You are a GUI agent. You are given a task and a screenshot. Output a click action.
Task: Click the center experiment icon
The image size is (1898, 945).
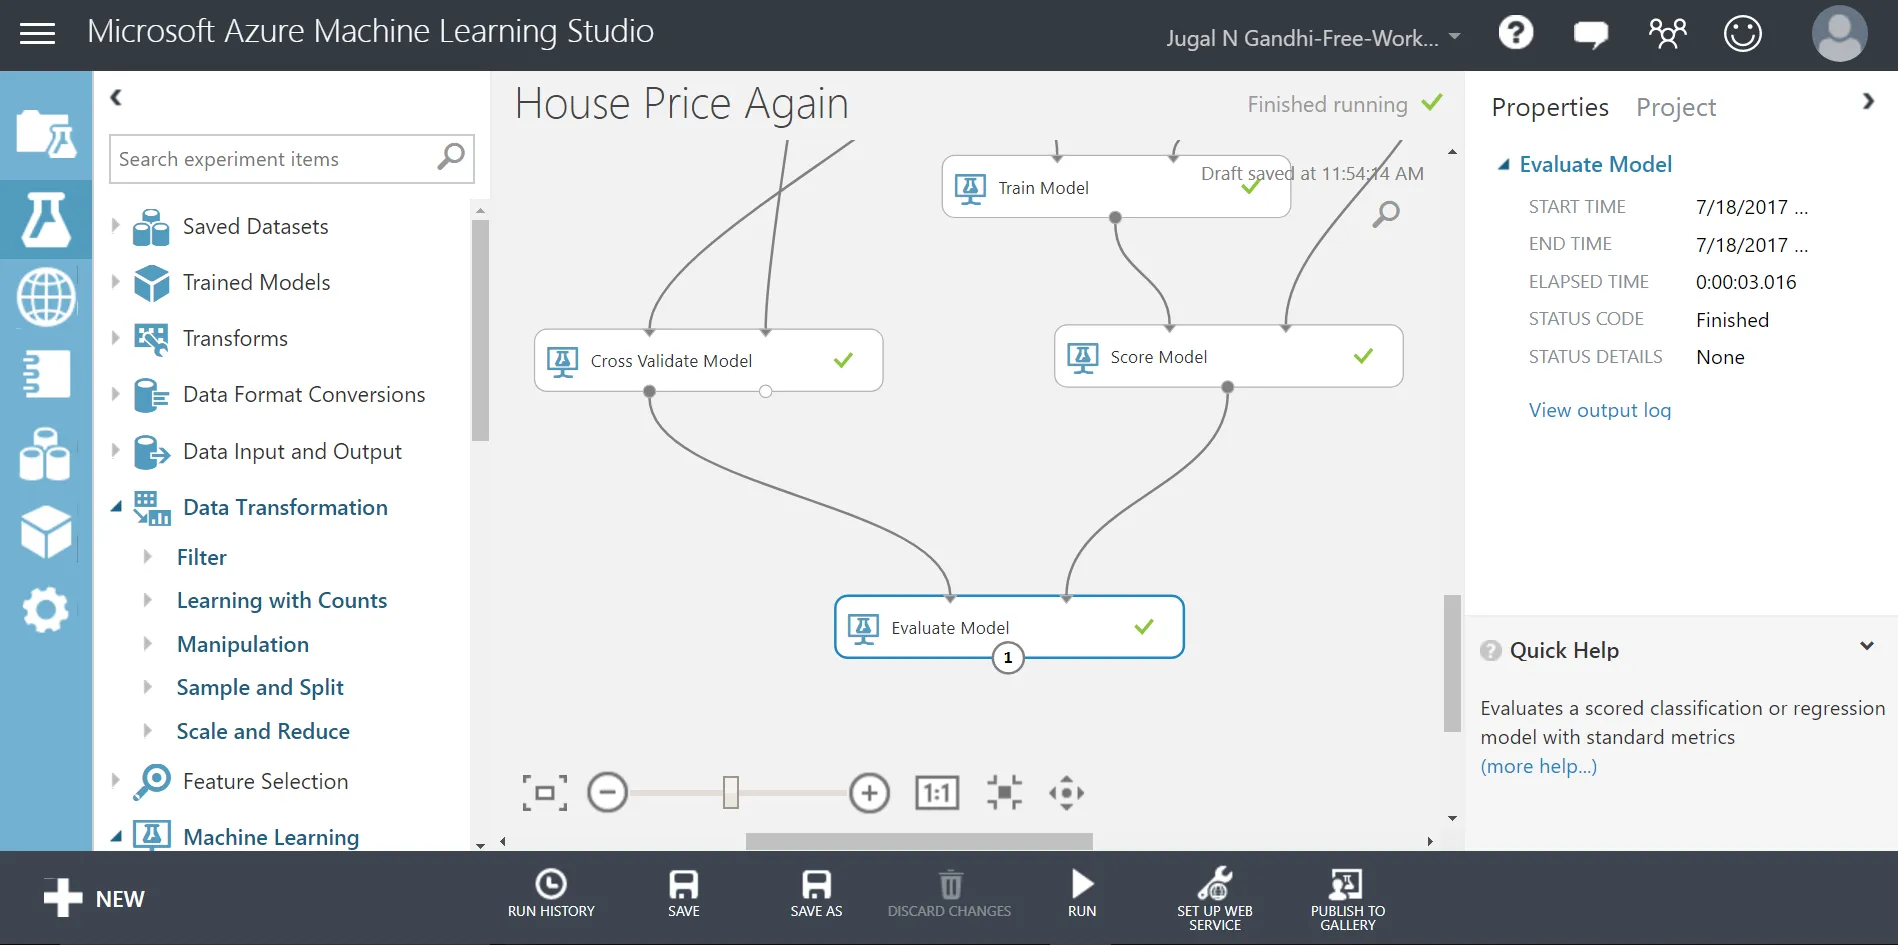coord(1004,793)
